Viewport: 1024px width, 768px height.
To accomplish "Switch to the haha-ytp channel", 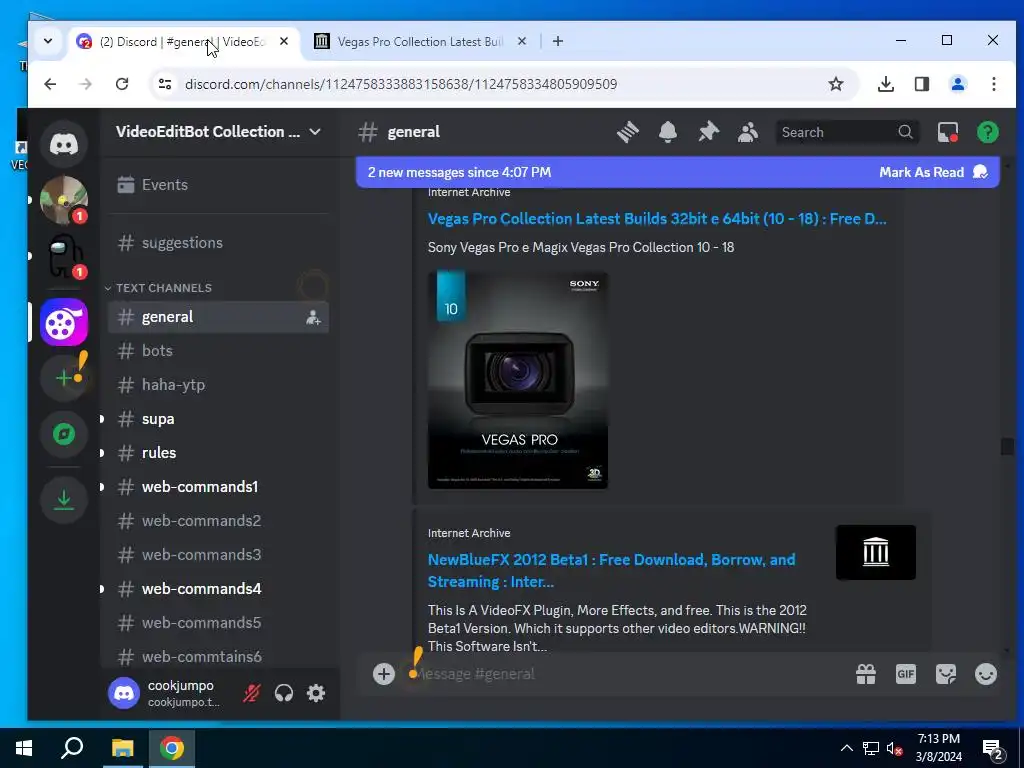I will [218, 385].
